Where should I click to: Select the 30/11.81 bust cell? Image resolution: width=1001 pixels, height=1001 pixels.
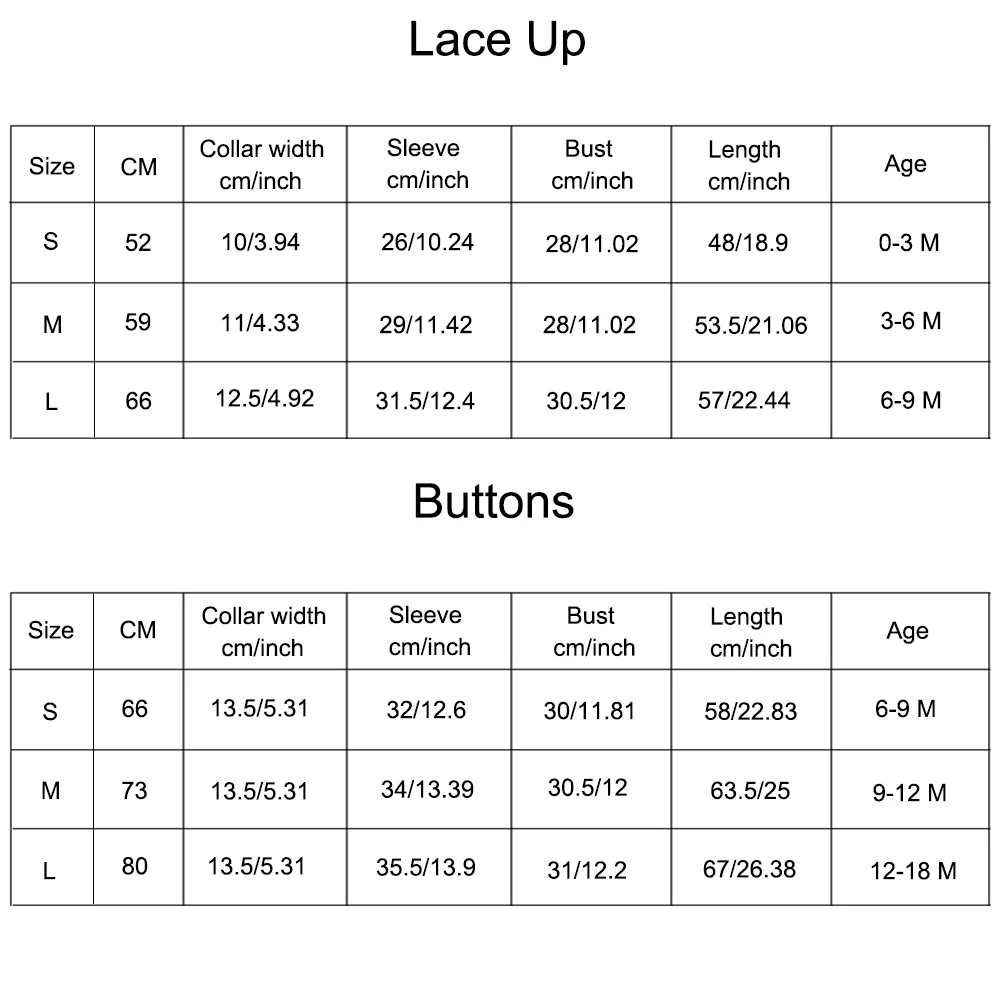(x=589, y=711)
